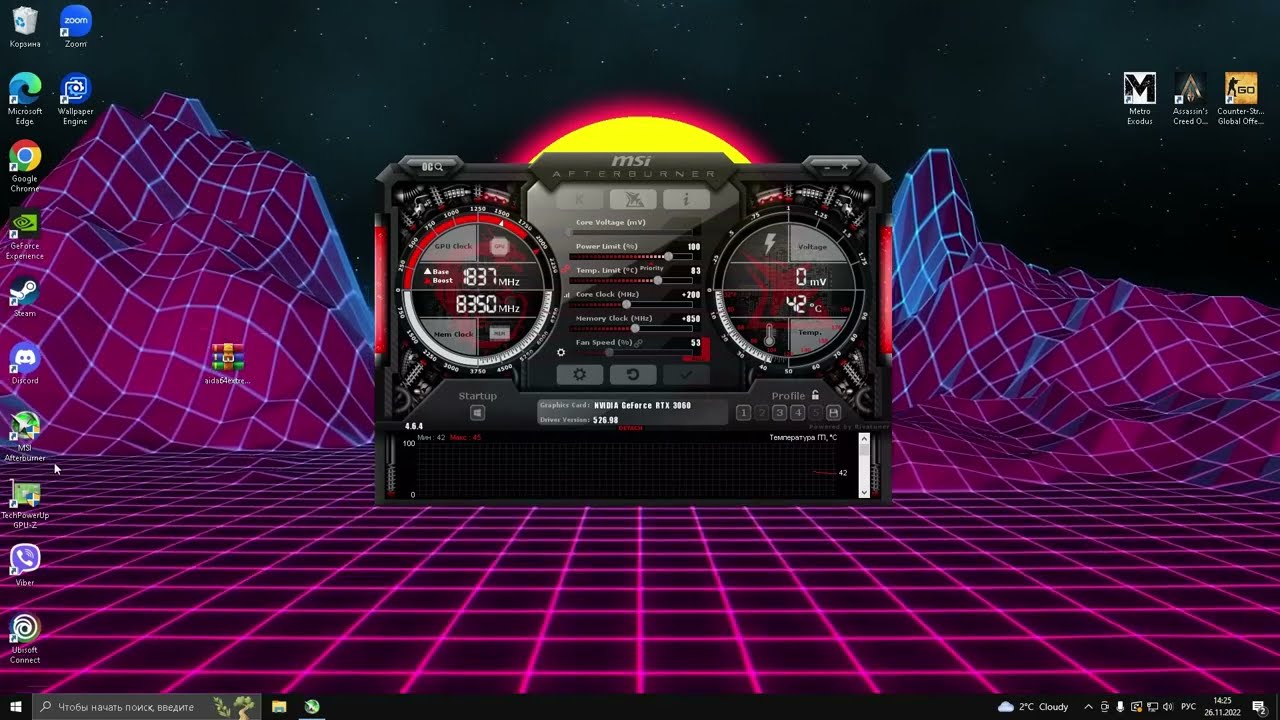Open the GeForce Experience desktop icon
The image size is (1280, 720).
pyautogui.click(x=25, y=234)
